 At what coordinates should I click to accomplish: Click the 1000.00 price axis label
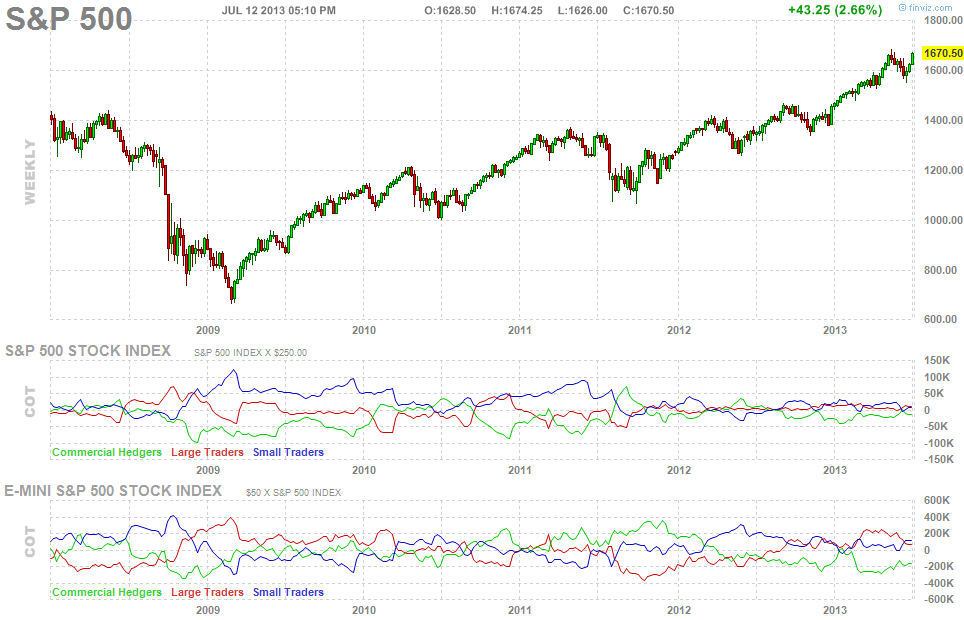(943, 220)
